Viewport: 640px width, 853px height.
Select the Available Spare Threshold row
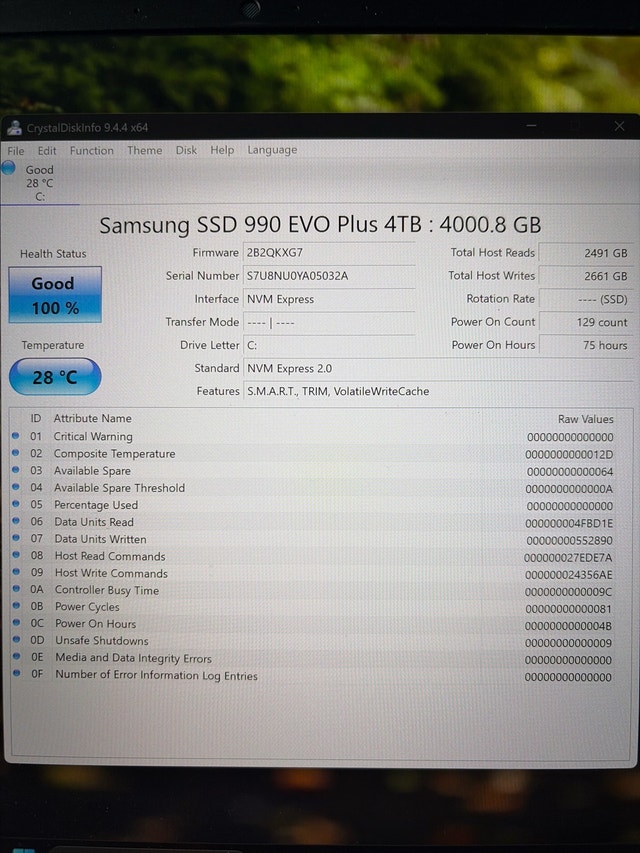click(x=314, y=488)
